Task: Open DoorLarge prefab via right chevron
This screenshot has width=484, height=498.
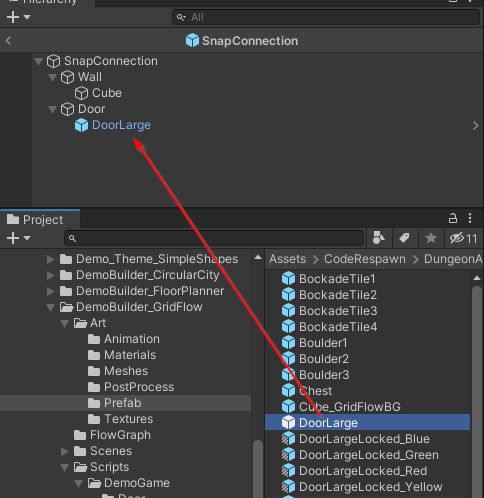Action: tap(475, 125)
